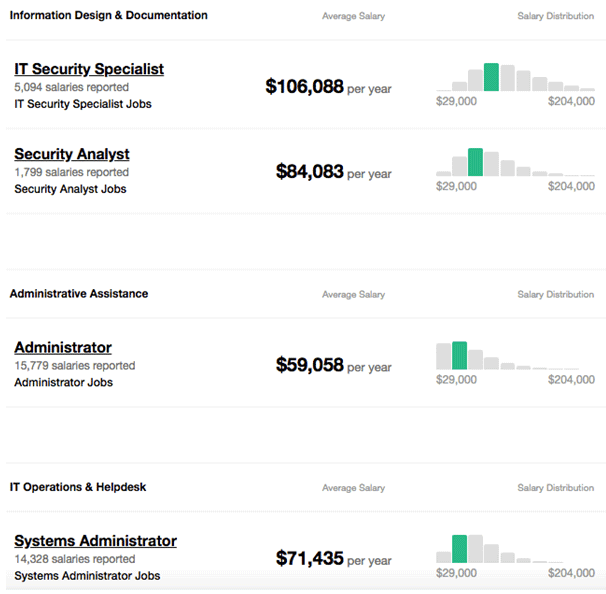
Task: Open the Administrator title link
Action: (63, 347)
